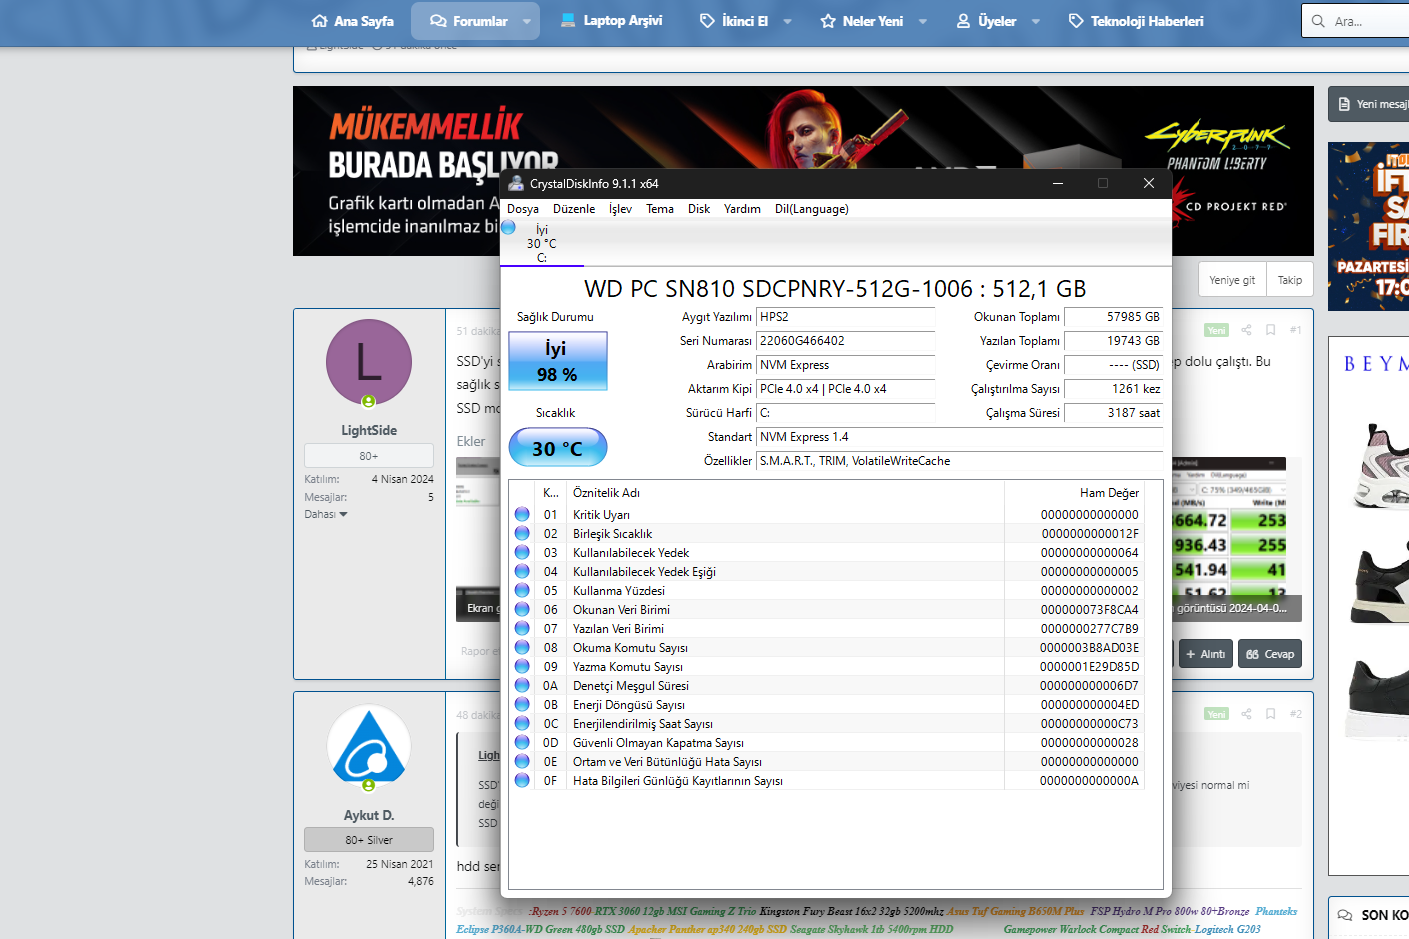Screen dimensions: 1409x939
Task: Click status orb of Yazılan Veri Birimi row
Action: pyautogui.click(x=522, y=628)
